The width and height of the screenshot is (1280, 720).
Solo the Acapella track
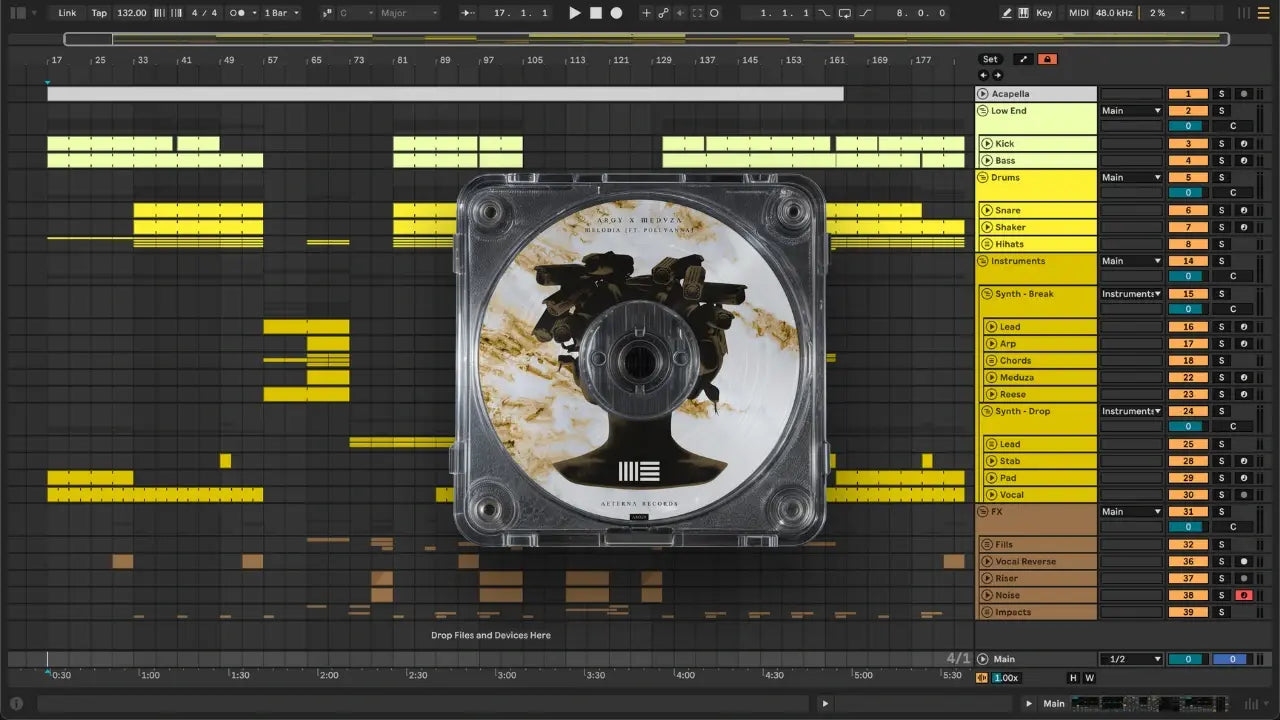1220,94
